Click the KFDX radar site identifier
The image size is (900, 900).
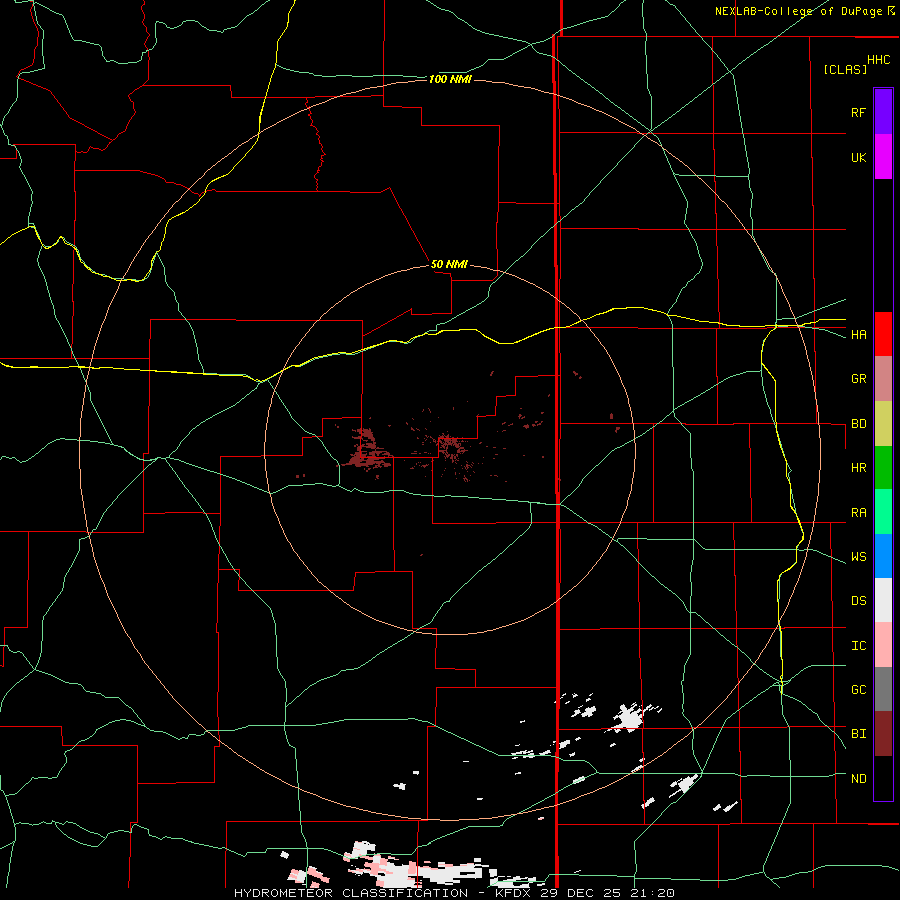[x=515, y=893]
